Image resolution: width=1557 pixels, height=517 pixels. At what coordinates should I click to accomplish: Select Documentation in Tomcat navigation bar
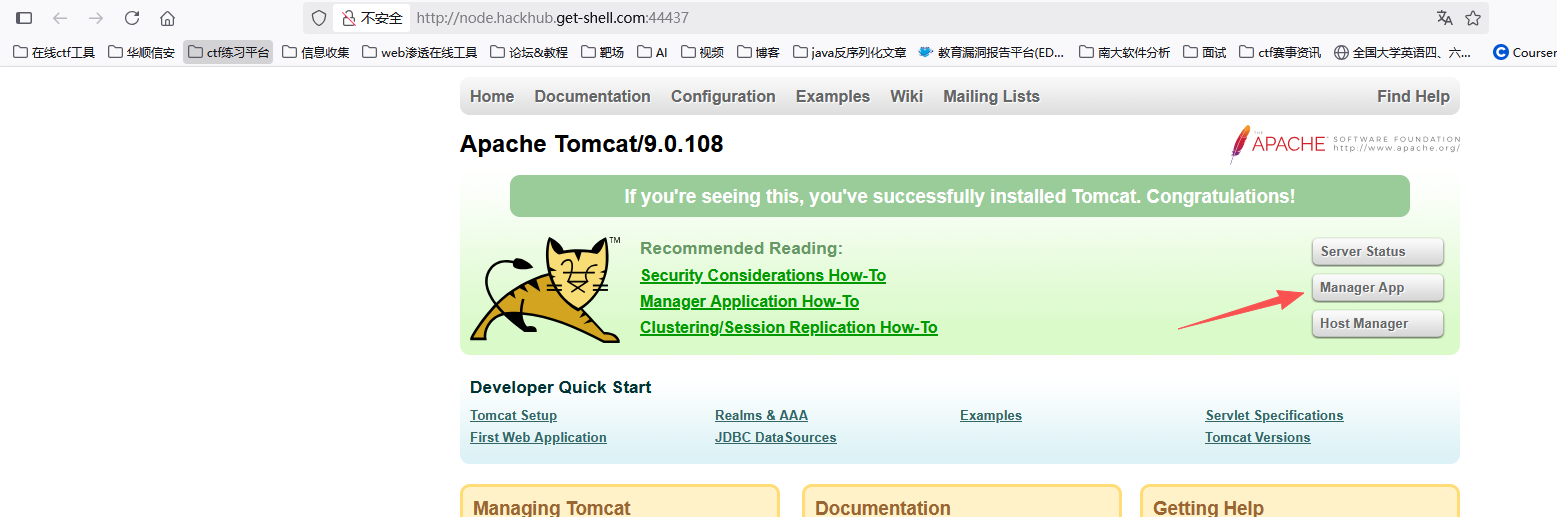(592, 96)
